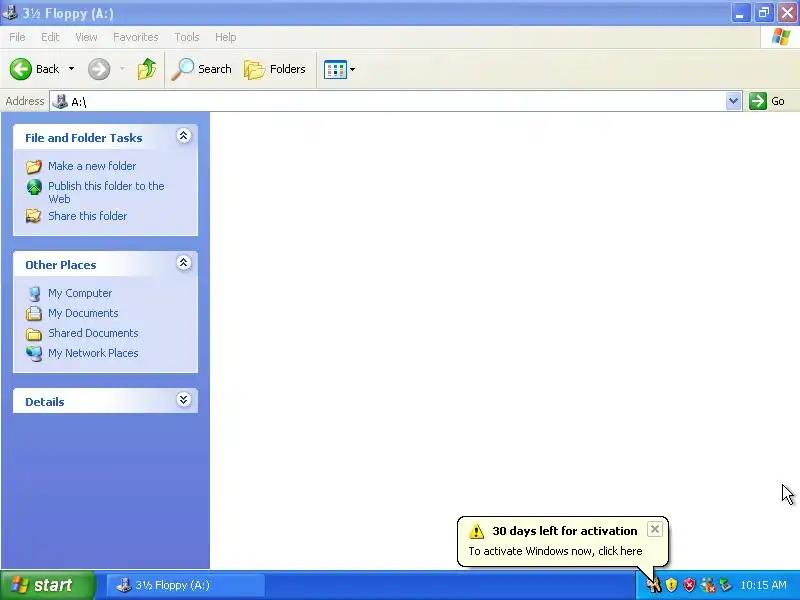Collapse the Other Places panel
Viewport: 800px width, 600px height.
click(184, 263)
